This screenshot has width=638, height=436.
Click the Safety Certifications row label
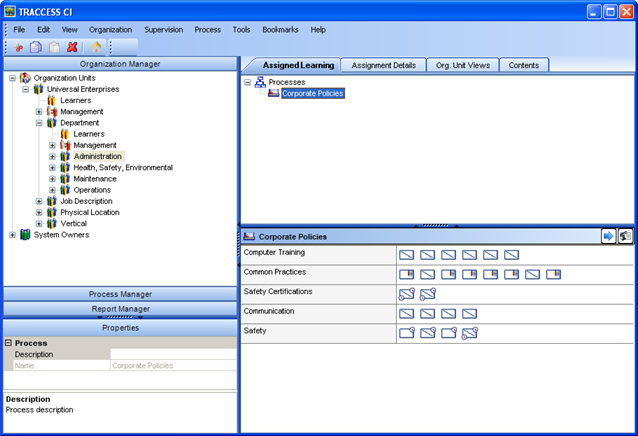278,291
